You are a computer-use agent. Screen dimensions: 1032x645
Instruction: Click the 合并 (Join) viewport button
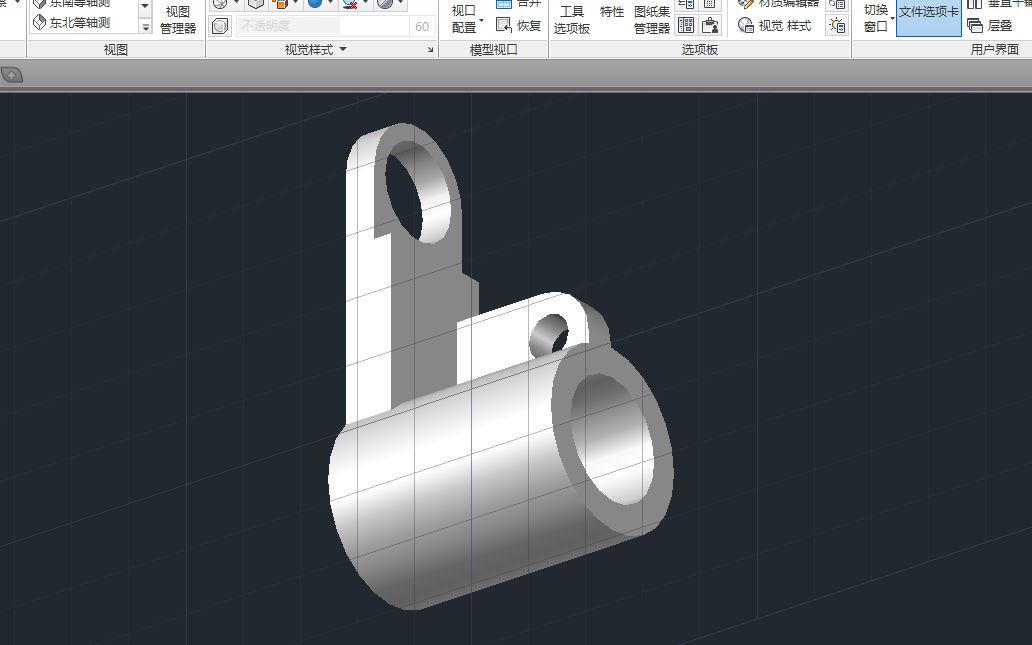point(527,5)
